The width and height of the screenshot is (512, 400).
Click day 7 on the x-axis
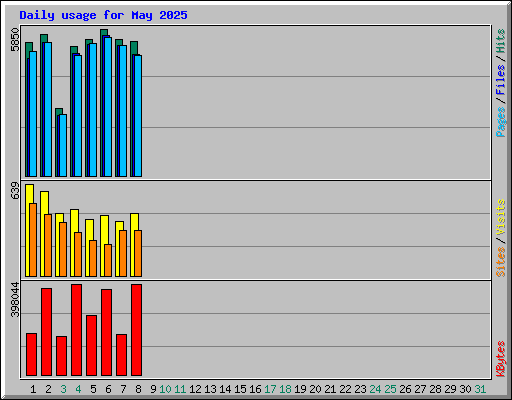tap(123, 389)
